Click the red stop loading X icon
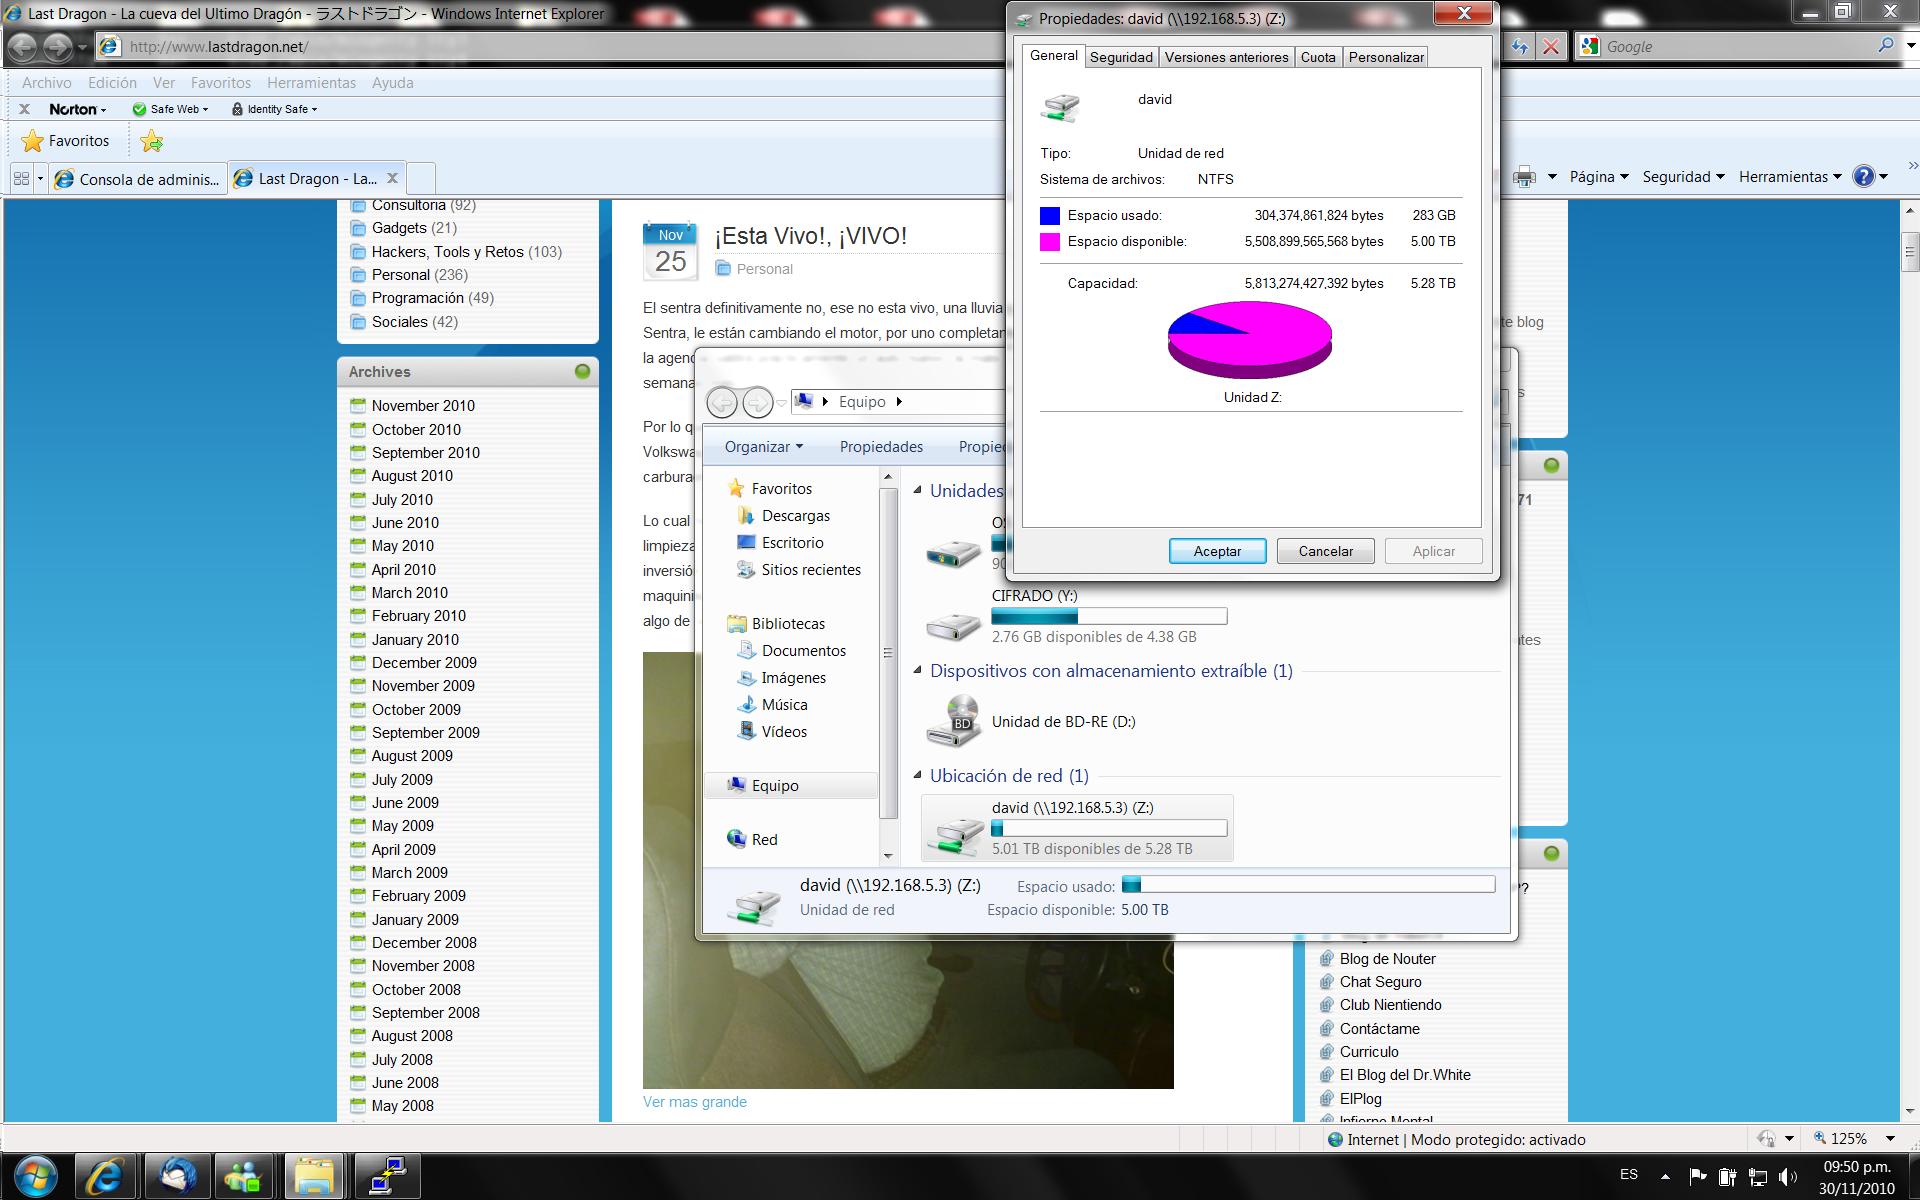The width and height of the screenshot is (1920, 1200). pos(1550,46)
